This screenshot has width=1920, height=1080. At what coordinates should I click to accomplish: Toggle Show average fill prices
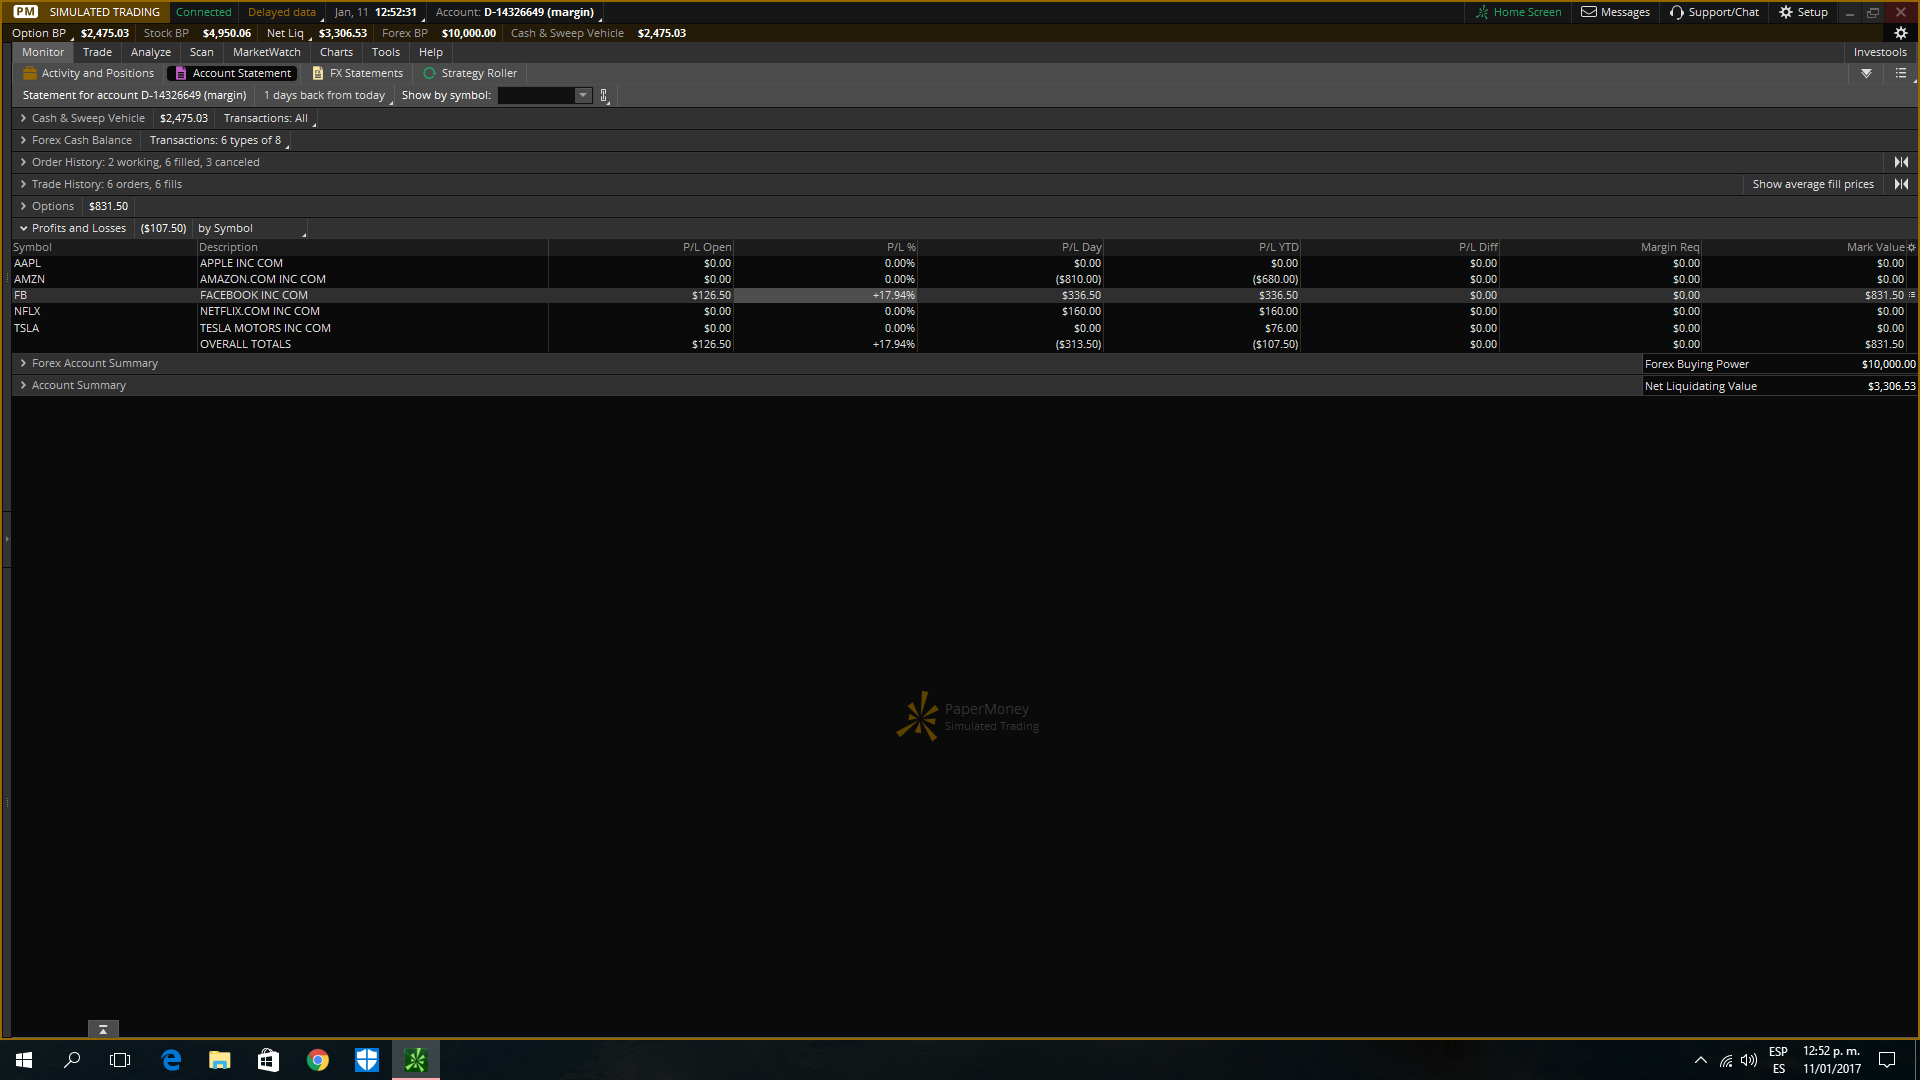(1812, 184)
